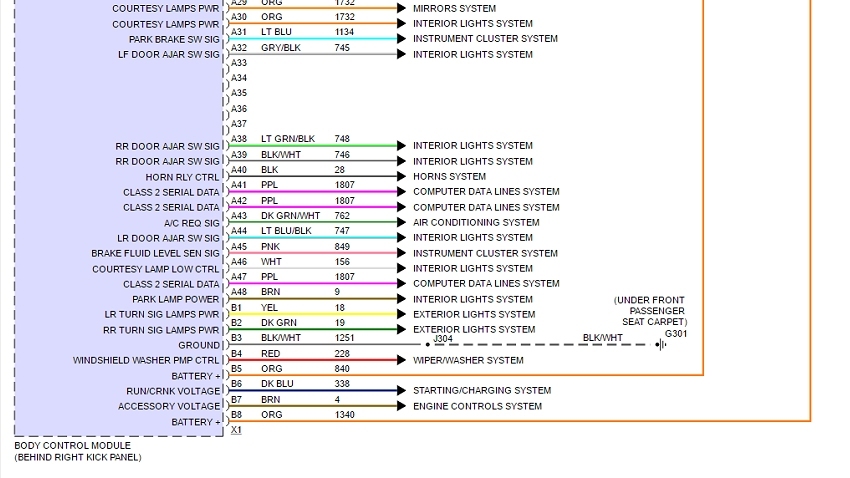Click the PNK wire color text

pos(271,247)
